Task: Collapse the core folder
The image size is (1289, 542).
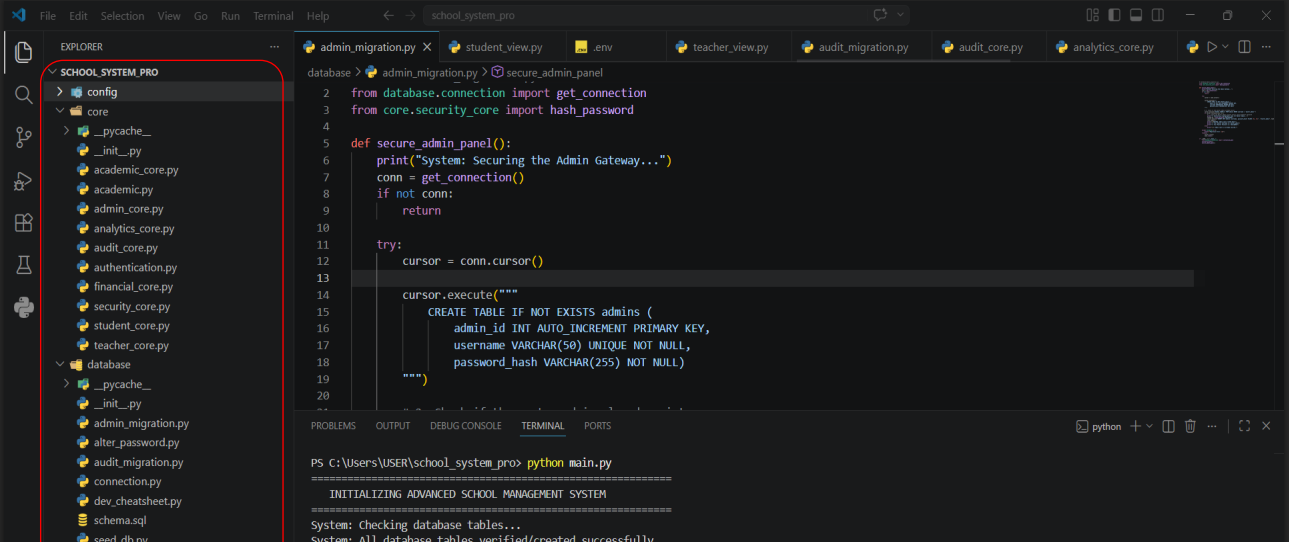Action: click(60, 111)
